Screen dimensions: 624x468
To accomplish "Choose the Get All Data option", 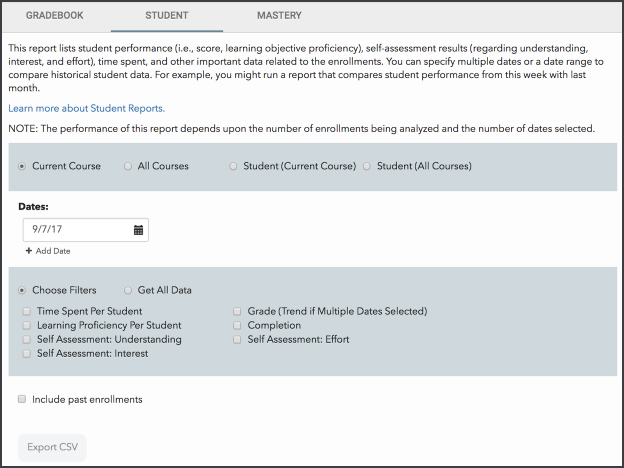I will point(128,291).
